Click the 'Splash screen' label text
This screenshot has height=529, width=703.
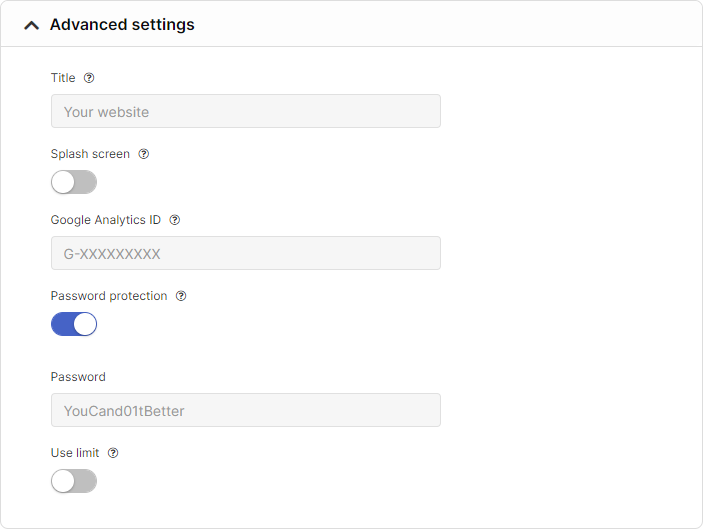pos(90,154)
